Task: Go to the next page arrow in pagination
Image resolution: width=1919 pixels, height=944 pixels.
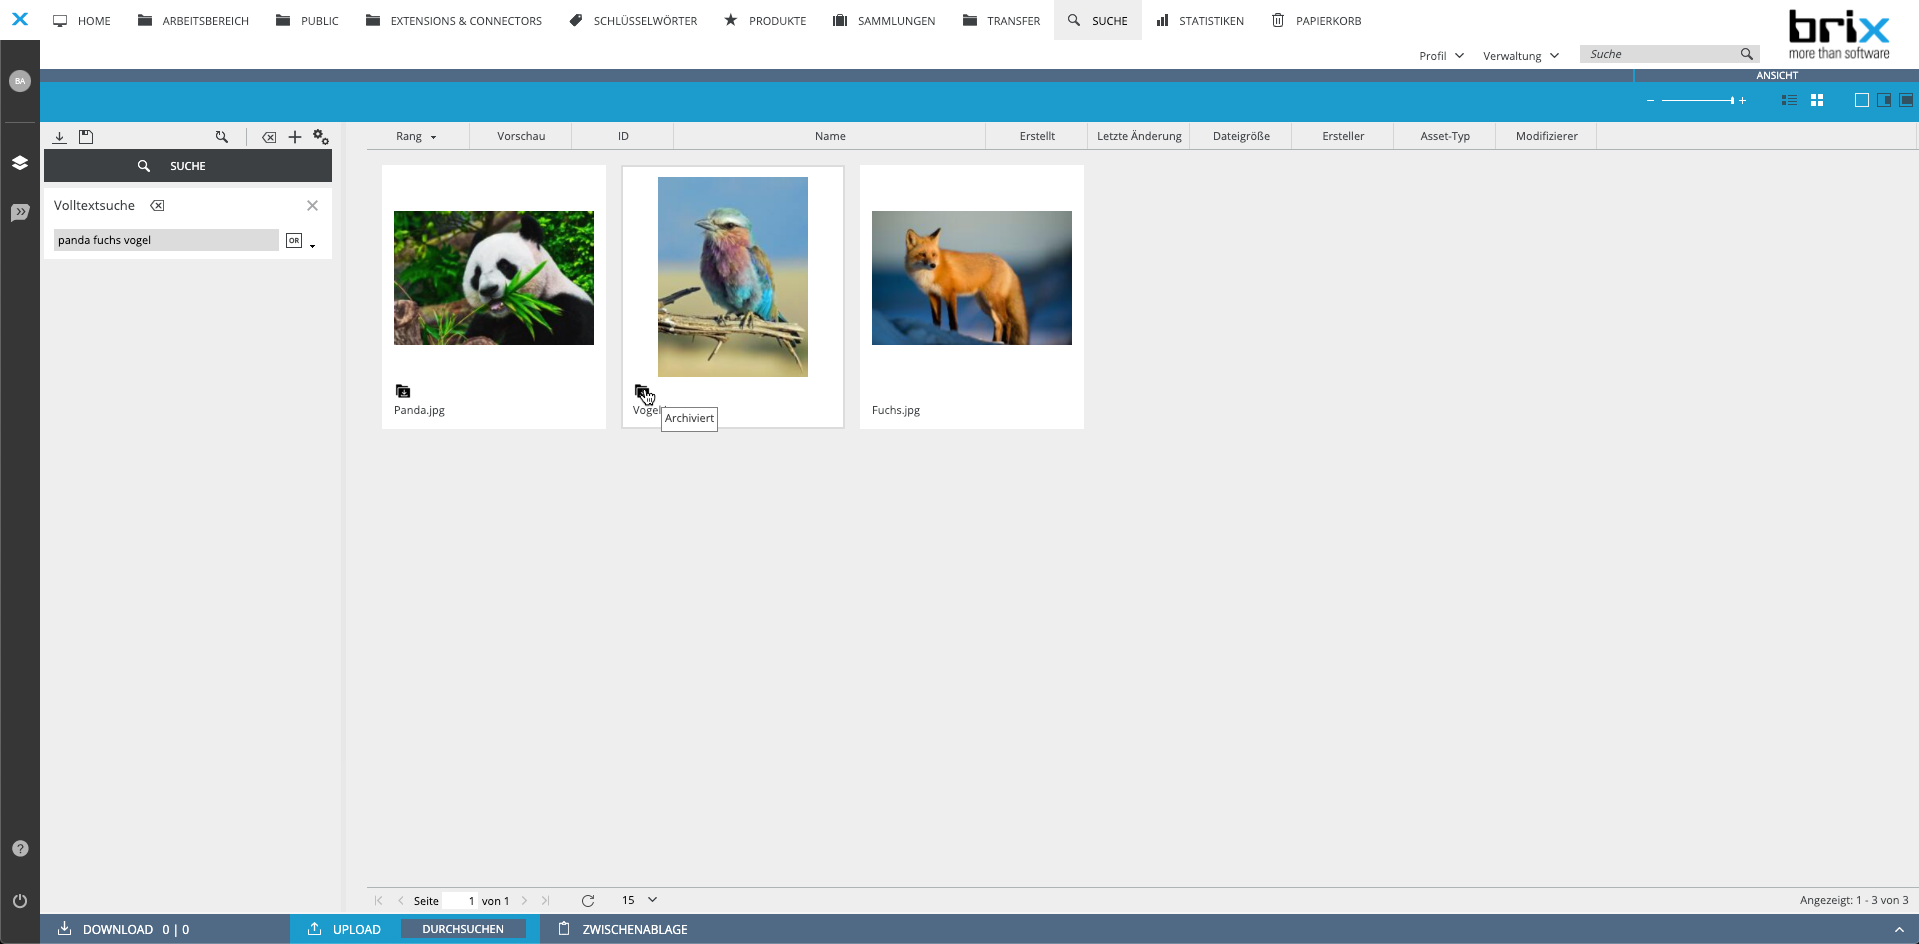Action: (x=524, y=900)
